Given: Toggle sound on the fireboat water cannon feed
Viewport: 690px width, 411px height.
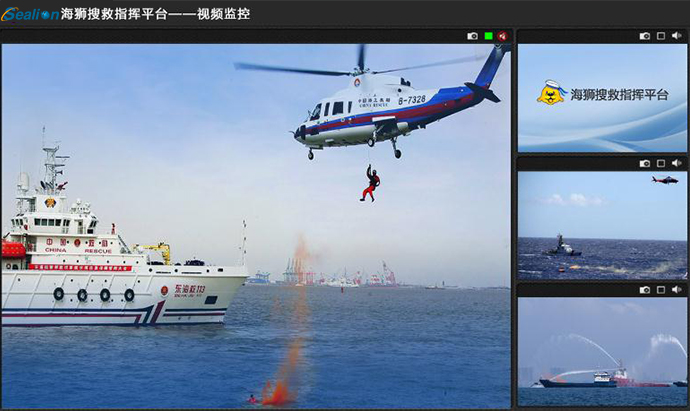Looking at the screenshot, I should click(x=676, y=290).
